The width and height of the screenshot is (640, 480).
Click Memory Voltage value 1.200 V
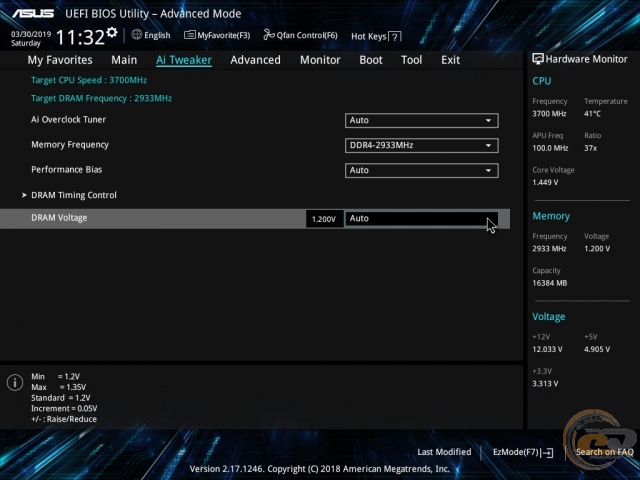(x=597, y=249)
